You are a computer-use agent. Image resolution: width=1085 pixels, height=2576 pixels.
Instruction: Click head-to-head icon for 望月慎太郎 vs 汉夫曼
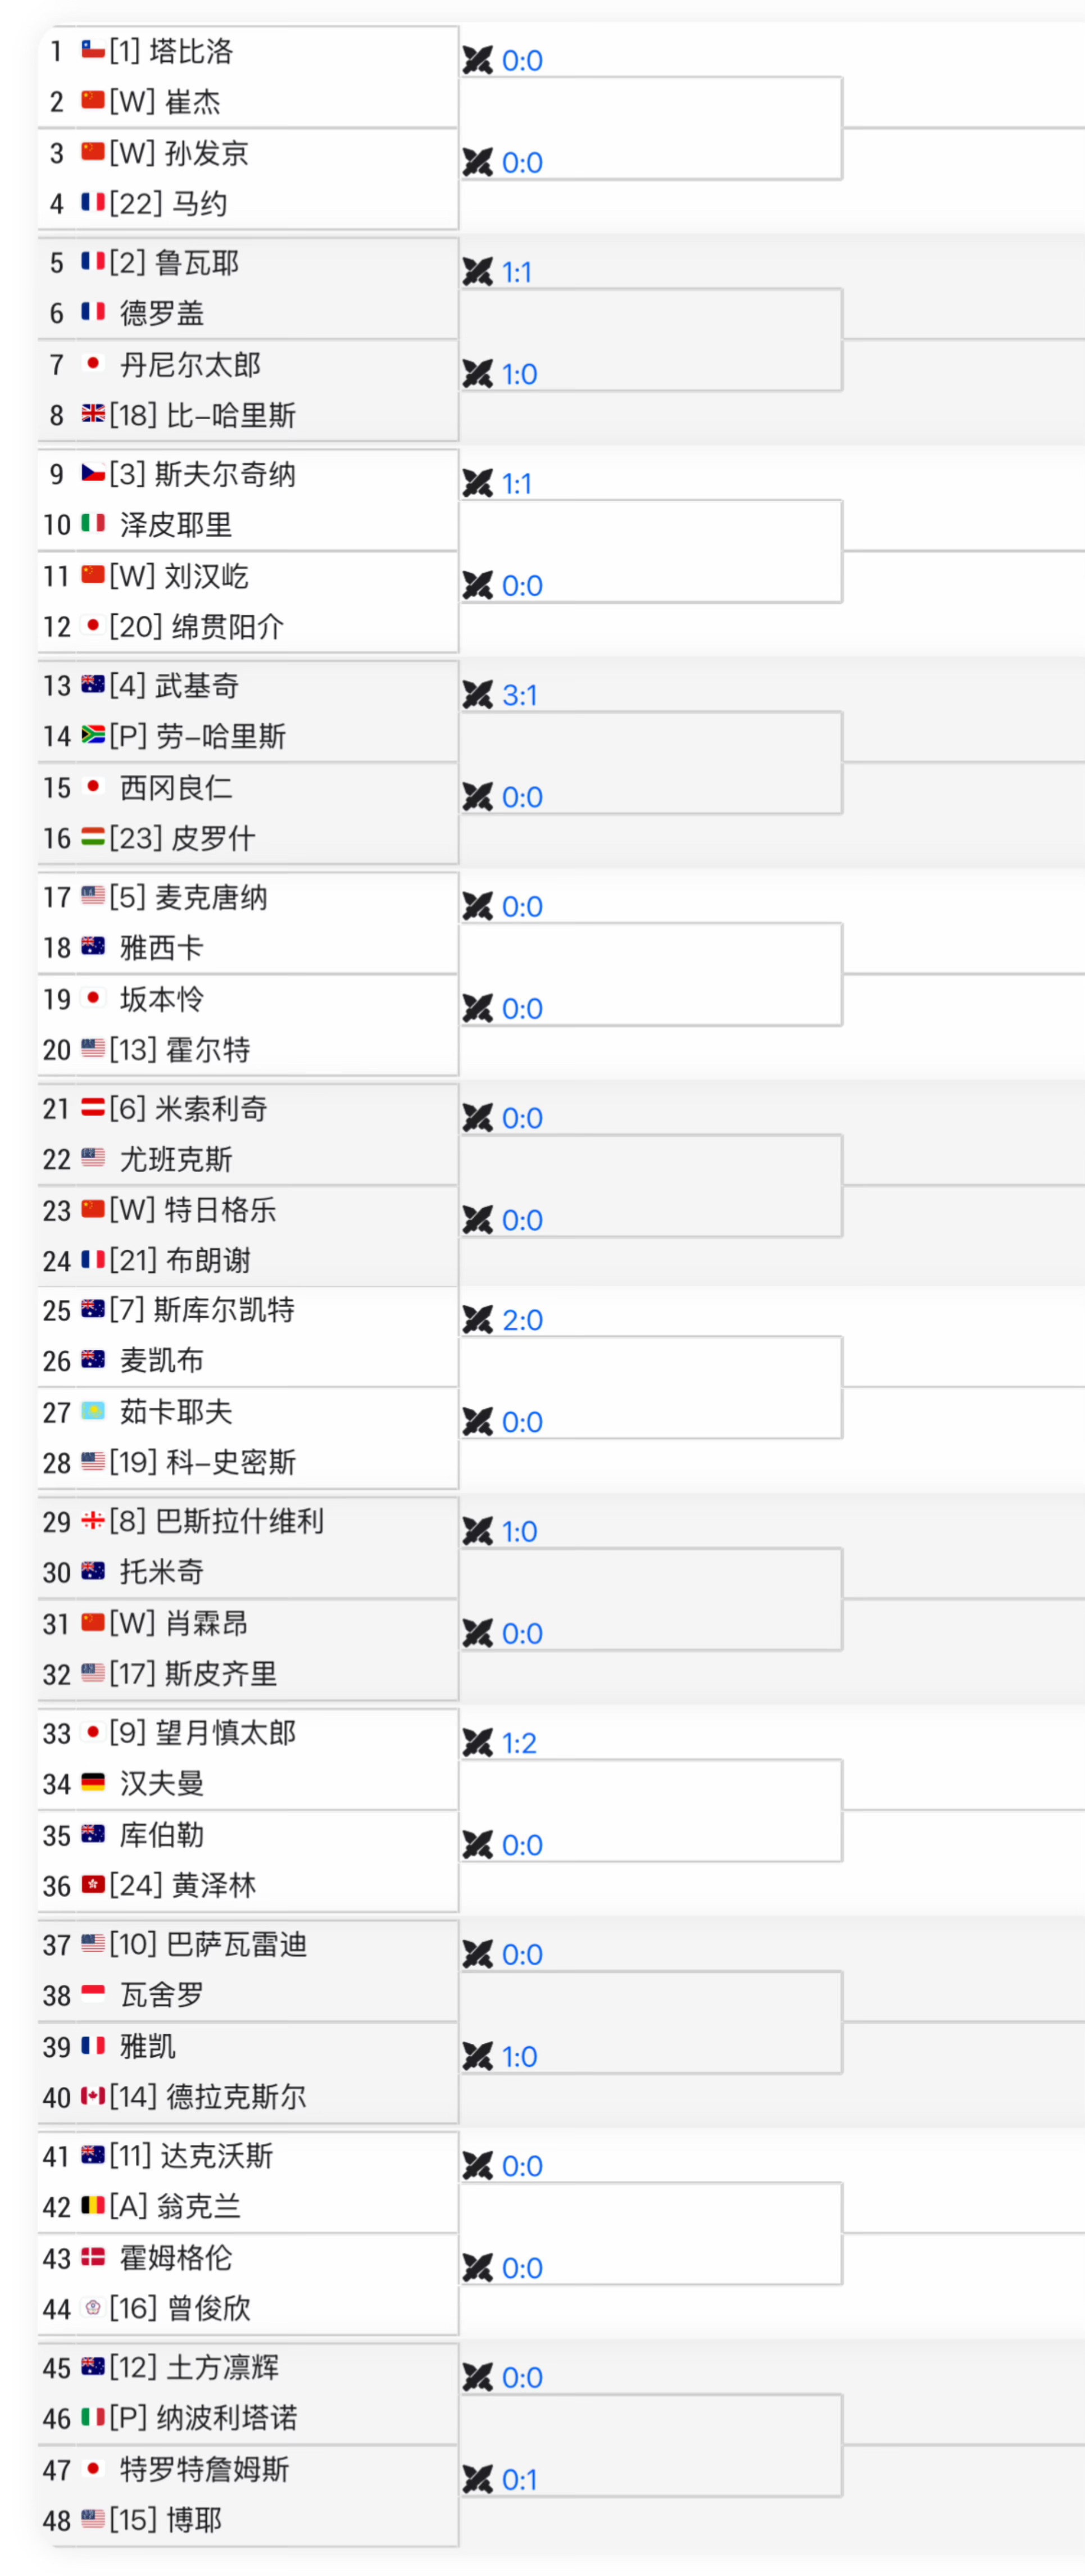pos(478,1743)
